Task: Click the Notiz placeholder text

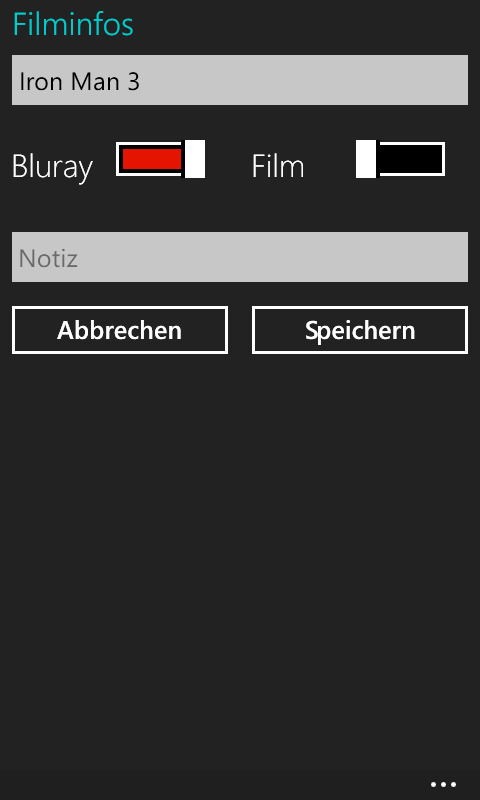Action: [48, 259]
